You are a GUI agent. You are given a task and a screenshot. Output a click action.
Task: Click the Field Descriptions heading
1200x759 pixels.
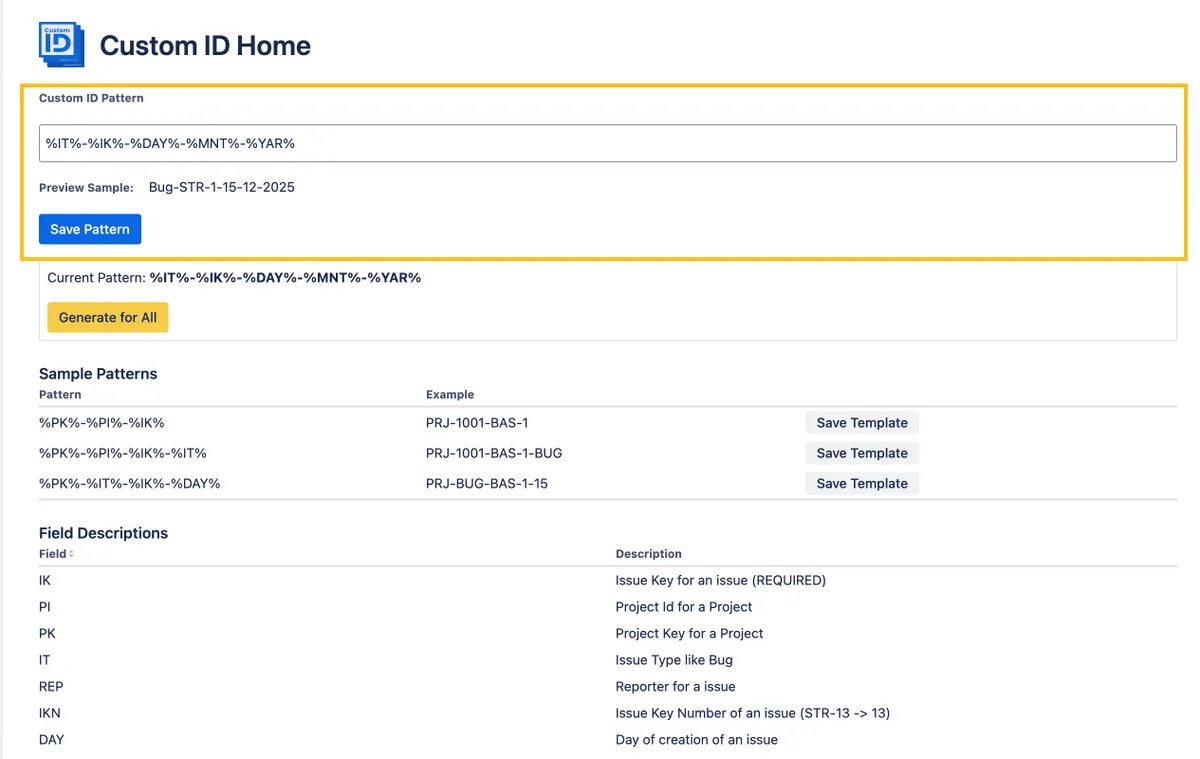[103, 533]
